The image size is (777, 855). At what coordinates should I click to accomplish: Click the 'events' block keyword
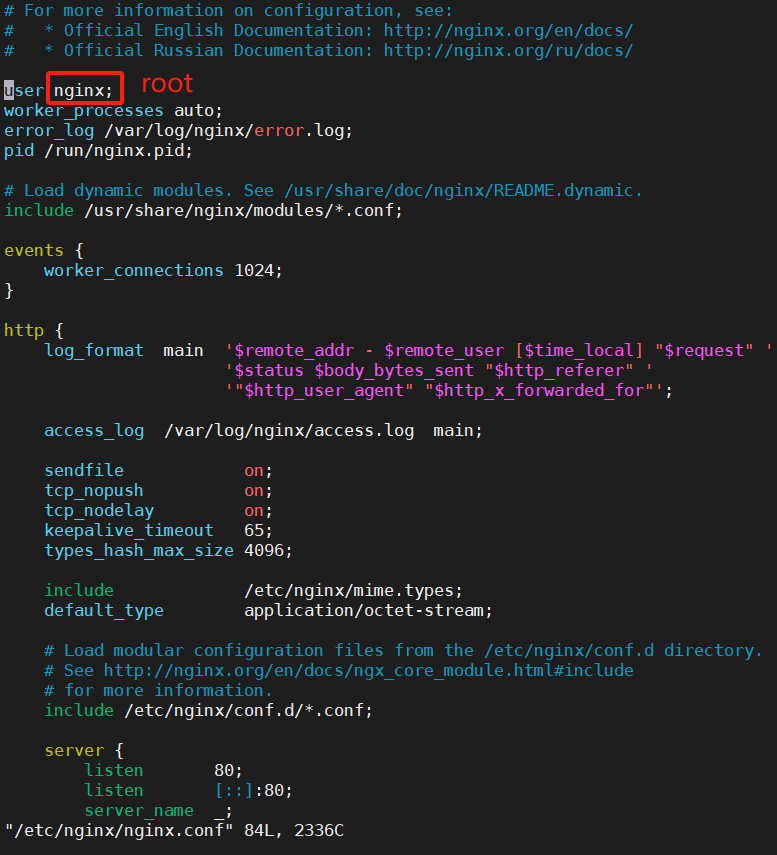point(34,250)
